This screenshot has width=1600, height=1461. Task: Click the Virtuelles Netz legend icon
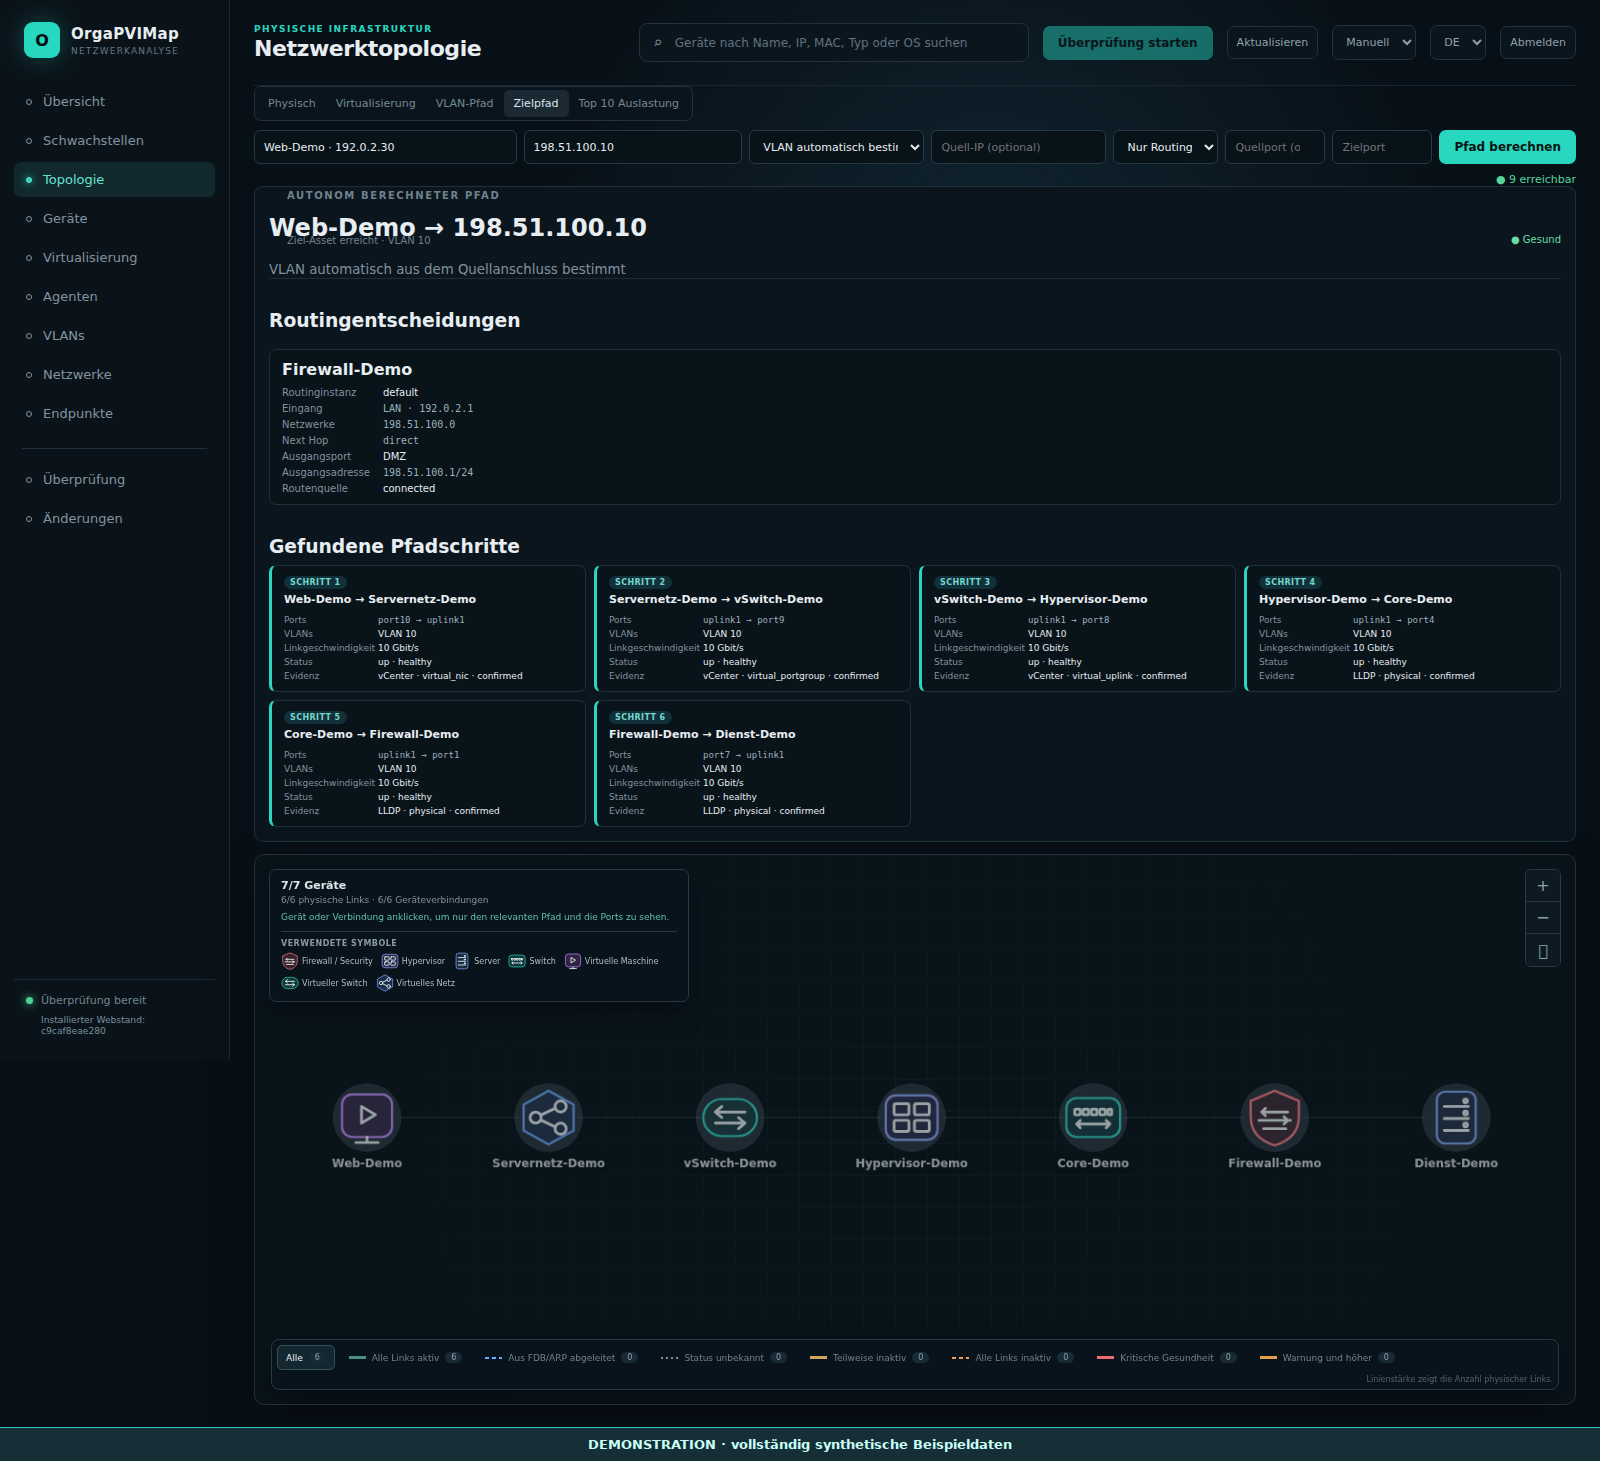(385, 983)
